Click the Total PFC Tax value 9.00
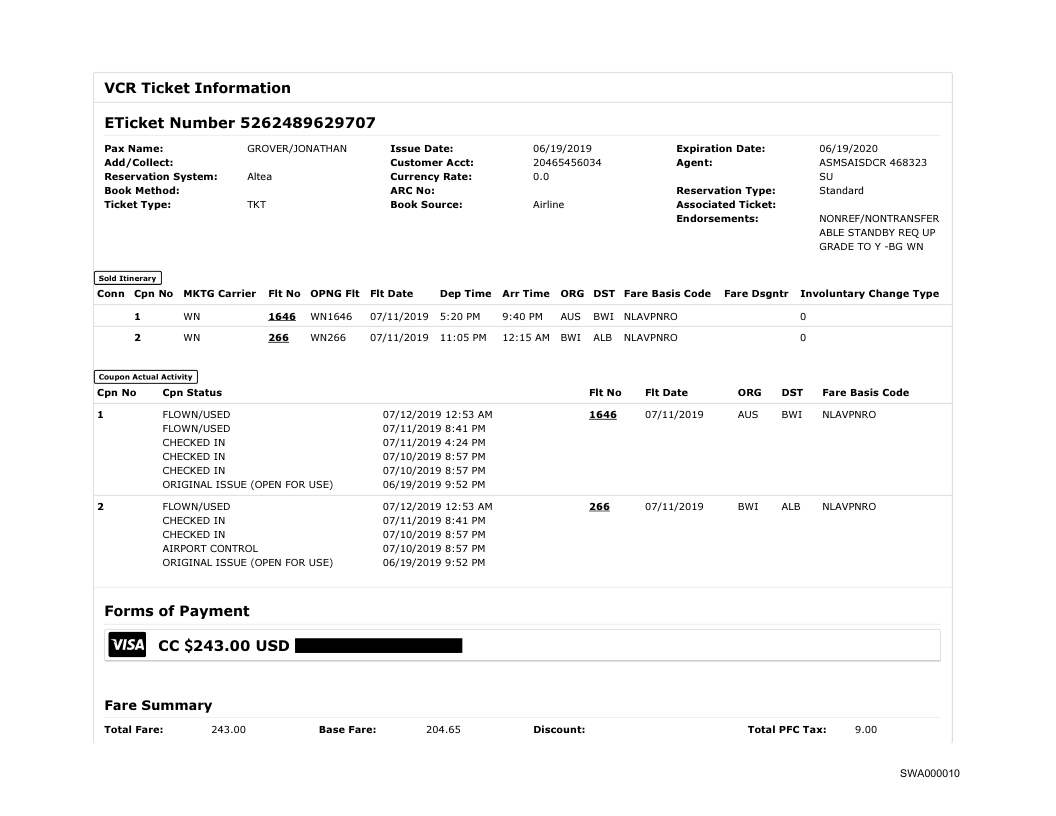1056x816 pixels. coord(866,730)
